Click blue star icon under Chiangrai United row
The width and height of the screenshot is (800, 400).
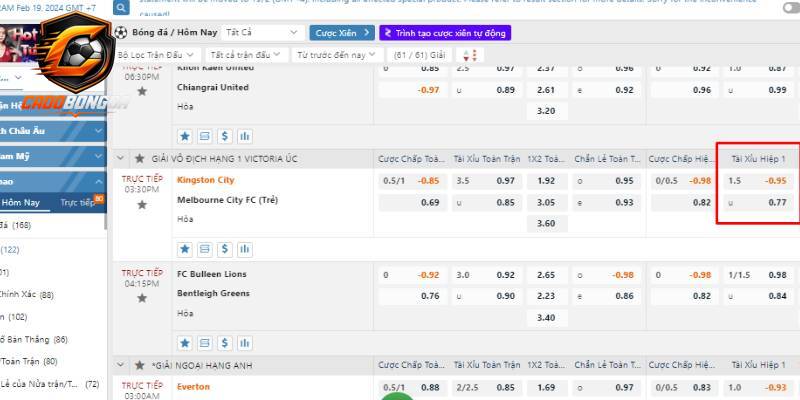pos(185,136)
